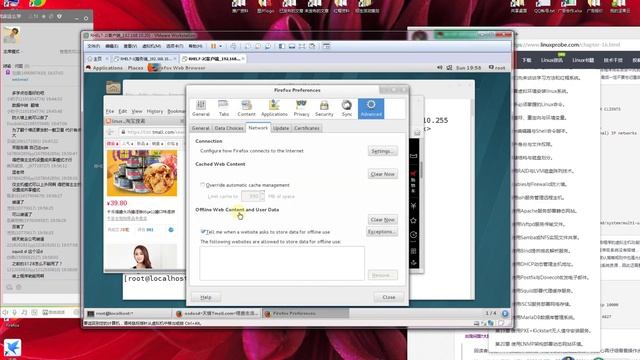This screenshot has width=640, height=360.
Task: Click the volume icon in GNOME top bar
Action: pyautogui.click(x=440, y=68)
